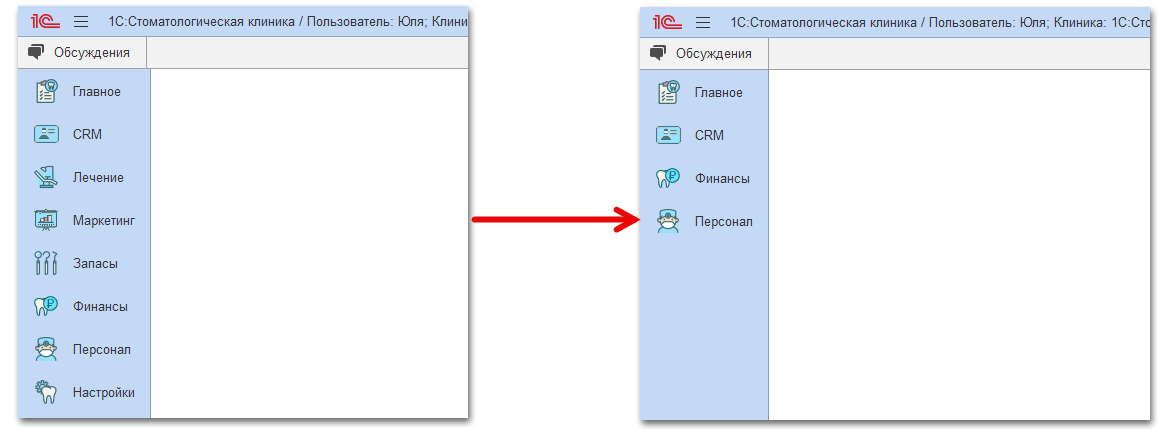Open the Главное section label in right window

coord(719,92)
